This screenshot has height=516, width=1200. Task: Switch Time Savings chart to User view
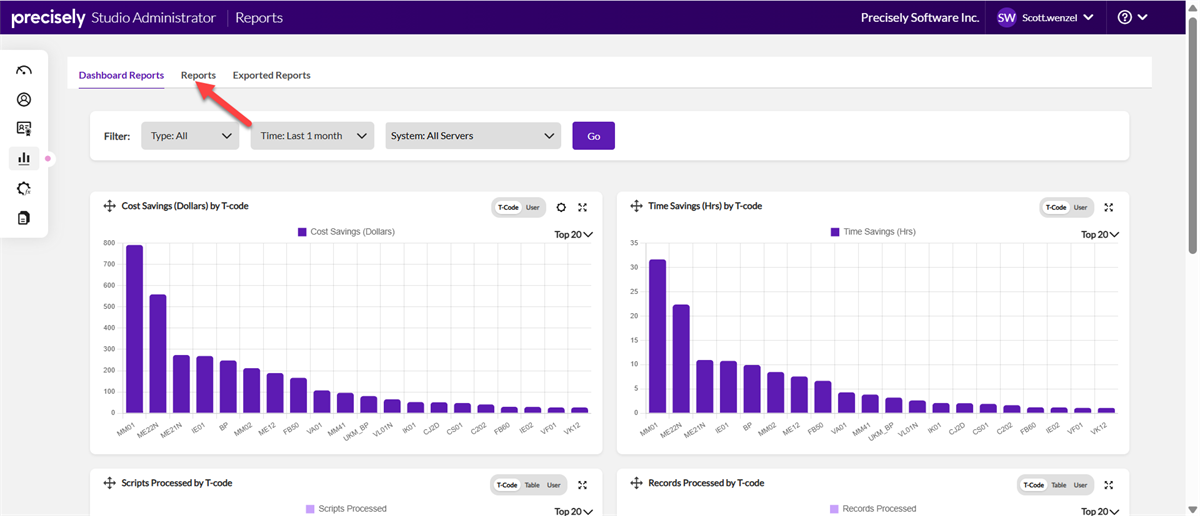click(1080, 207)
